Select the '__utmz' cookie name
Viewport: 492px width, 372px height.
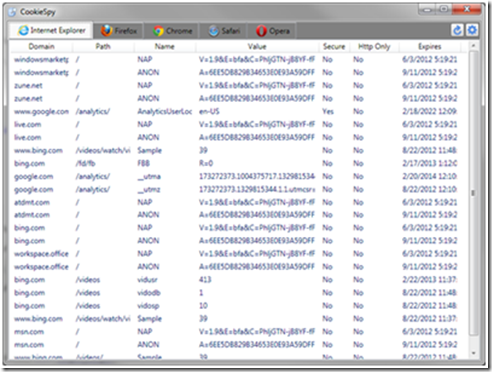click(x=149, y=189)
